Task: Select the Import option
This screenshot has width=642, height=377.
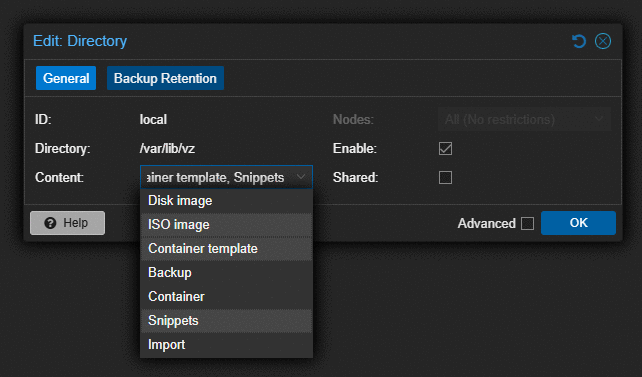Action: pyautogui.click(x=226, y=345)
